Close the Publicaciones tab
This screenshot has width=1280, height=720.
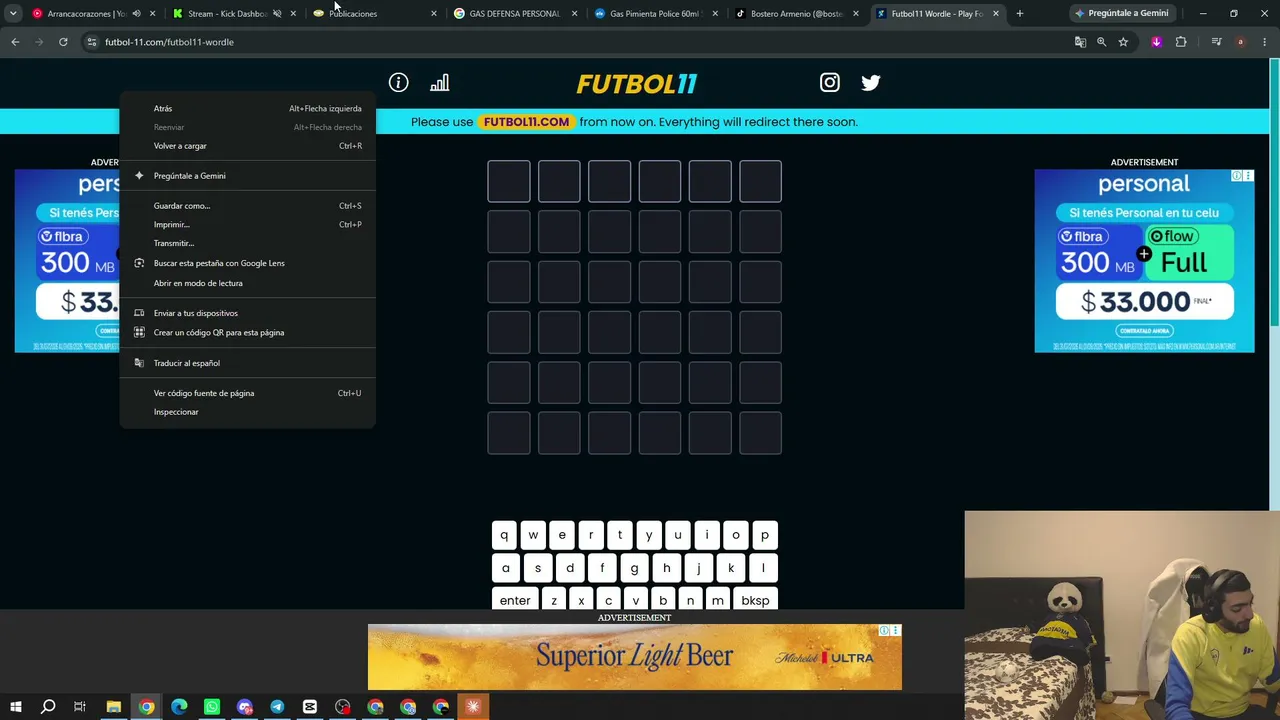[x=434, y=14]
